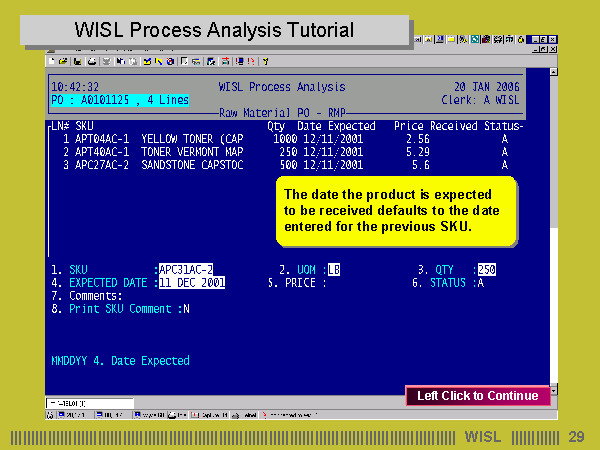Click the SKU input field showing APC31AC-2
Image resolution: width=600 pixels, height=450 pixels.
pyautogui.click(x=186, y=270)
